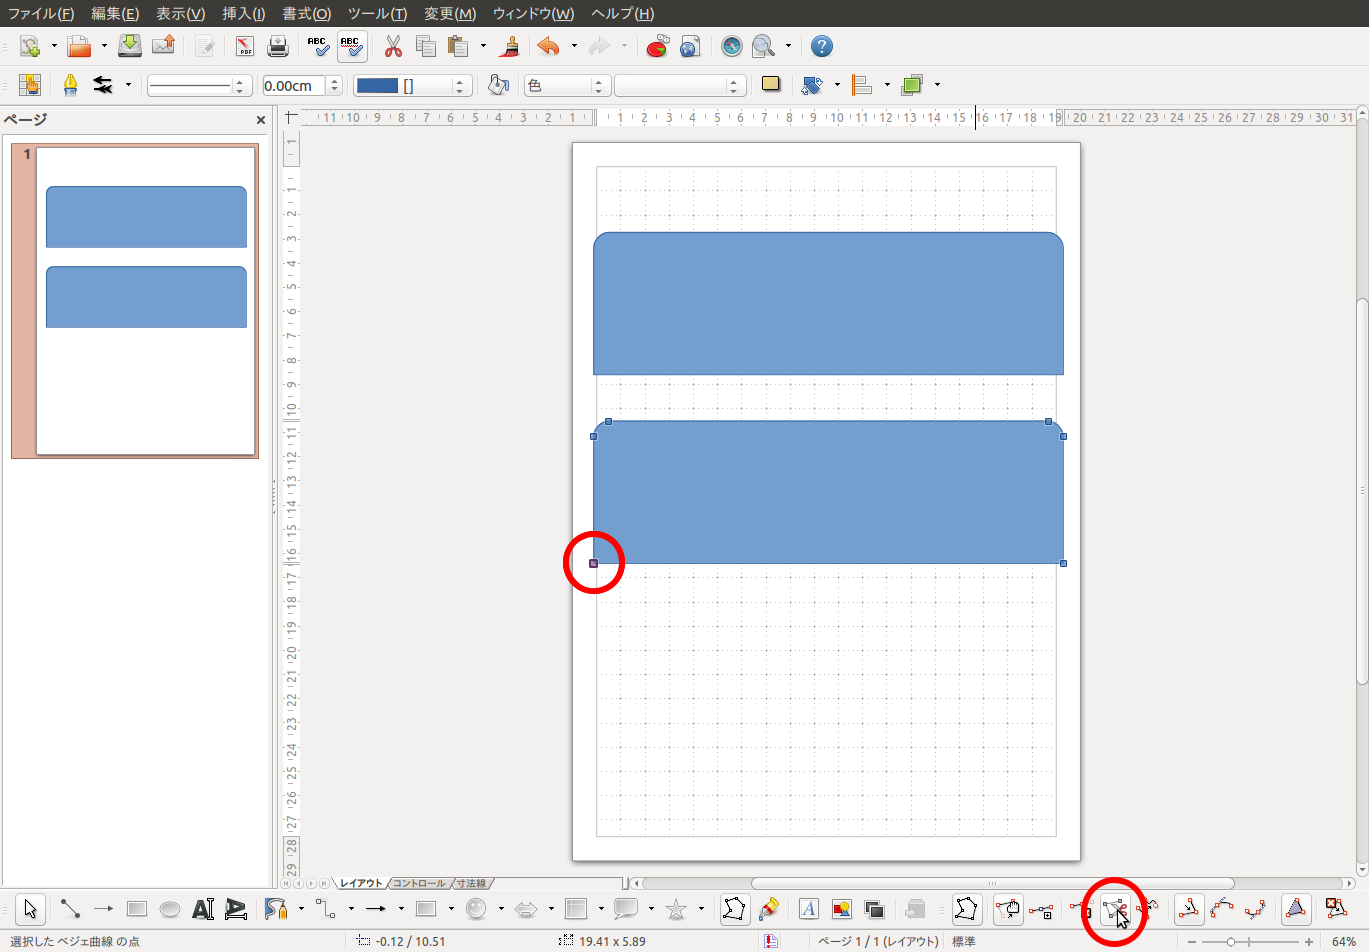Insert picture From File icon
The height and width of the screenshot is (952, 1369).
click(842, 909)
